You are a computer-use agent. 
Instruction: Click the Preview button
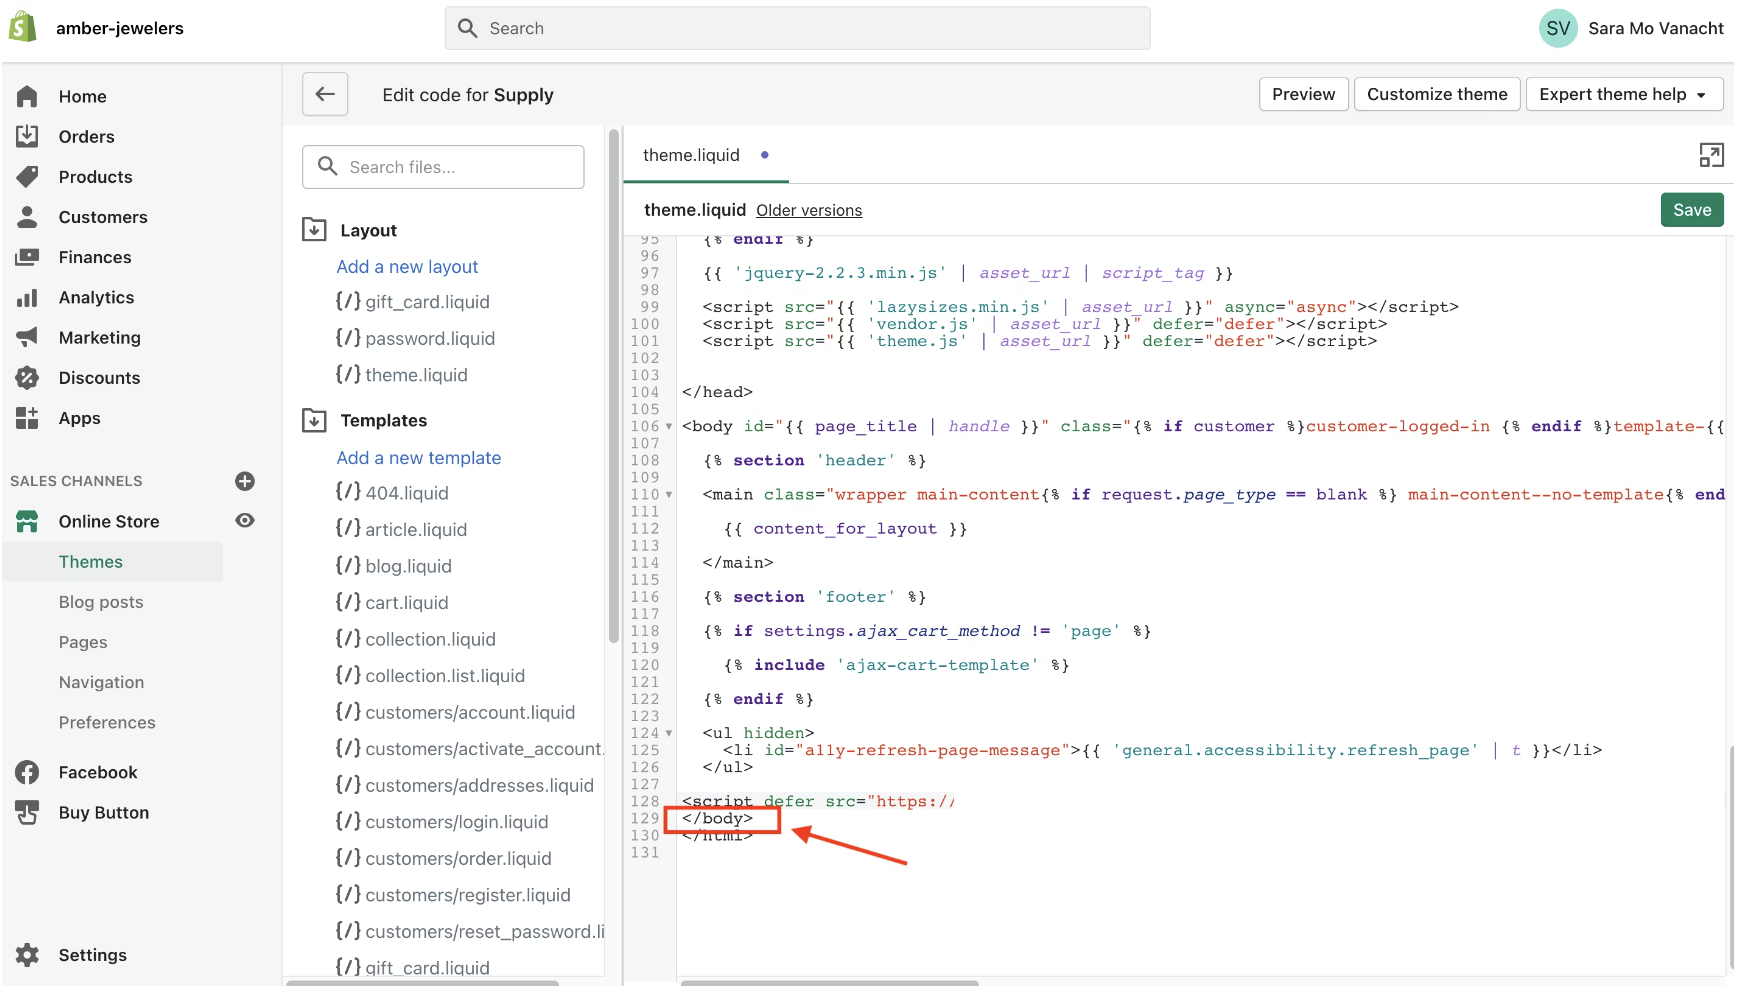click(x=1303, y=94)
